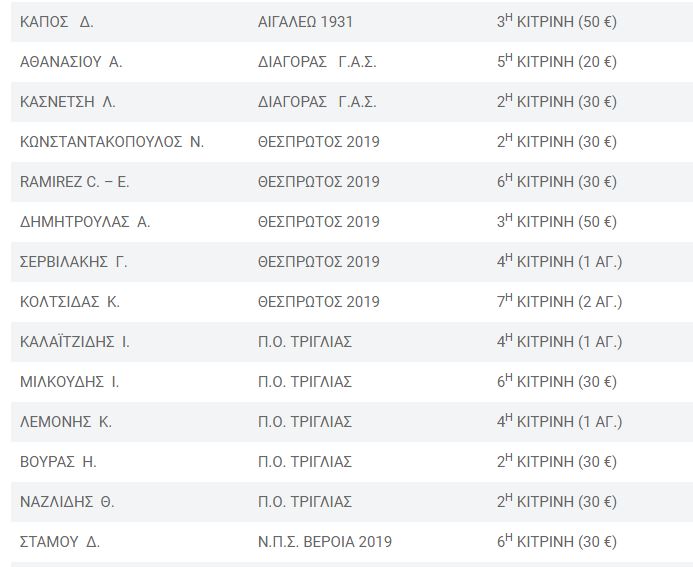The image size is (693, 567).
Task: Select RAMIREZ C. – E. row
Action: [x=352, y=182]
